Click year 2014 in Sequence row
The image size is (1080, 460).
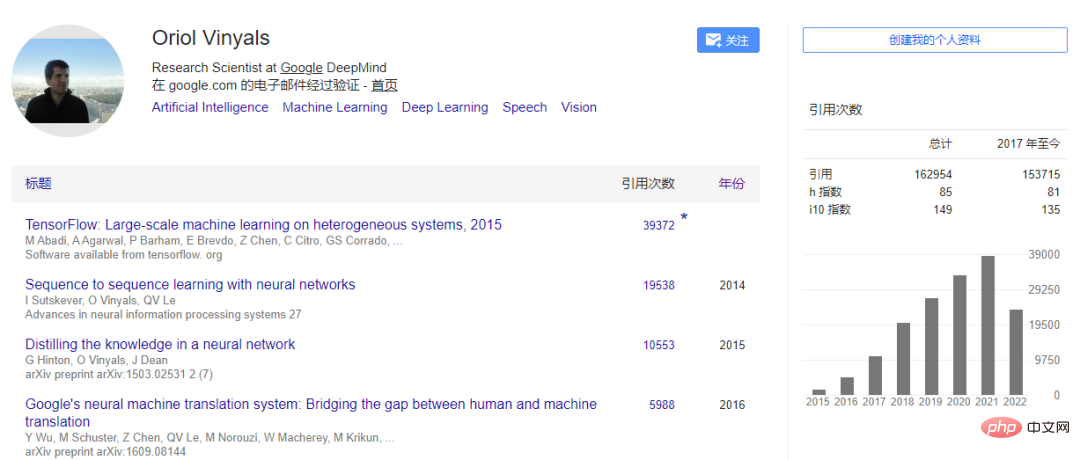click(x=731, y=285)
